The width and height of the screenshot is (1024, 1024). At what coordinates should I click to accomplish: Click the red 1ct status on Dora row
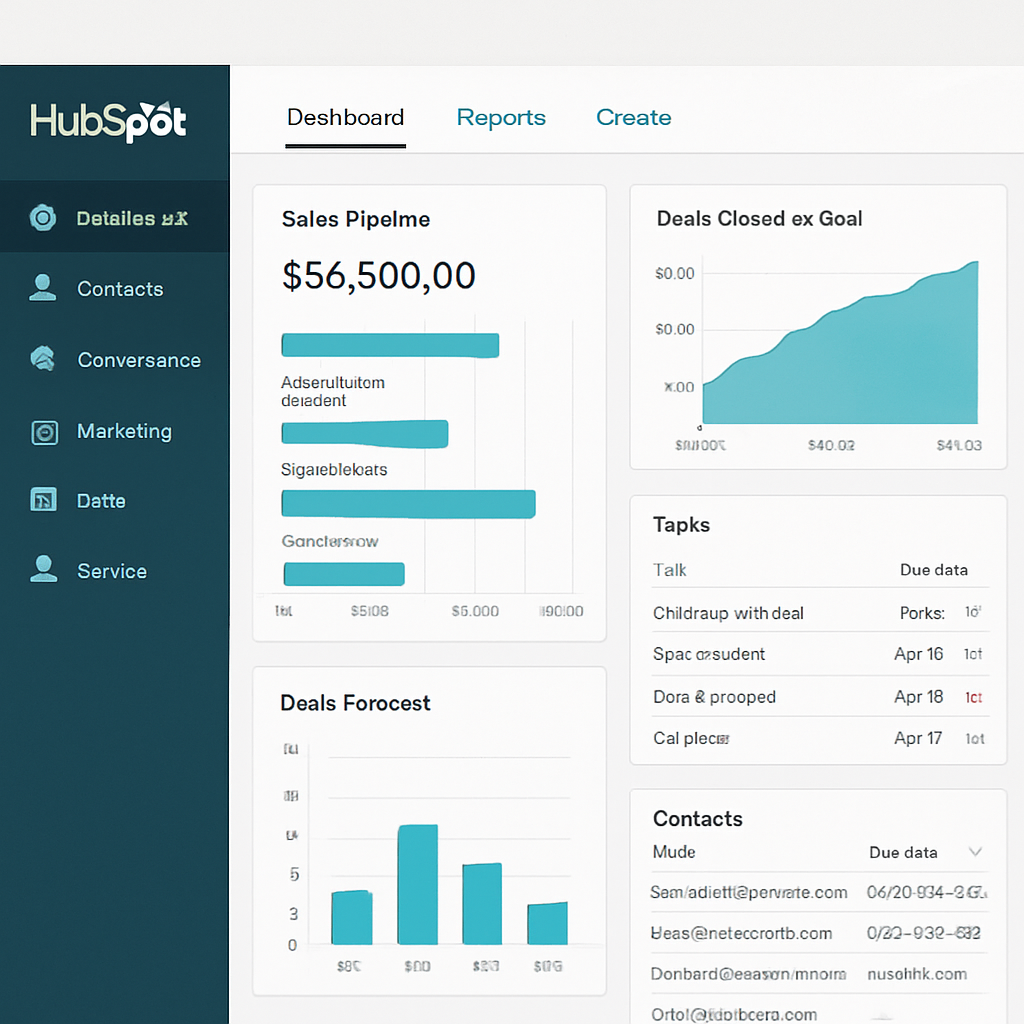[974, 697]
